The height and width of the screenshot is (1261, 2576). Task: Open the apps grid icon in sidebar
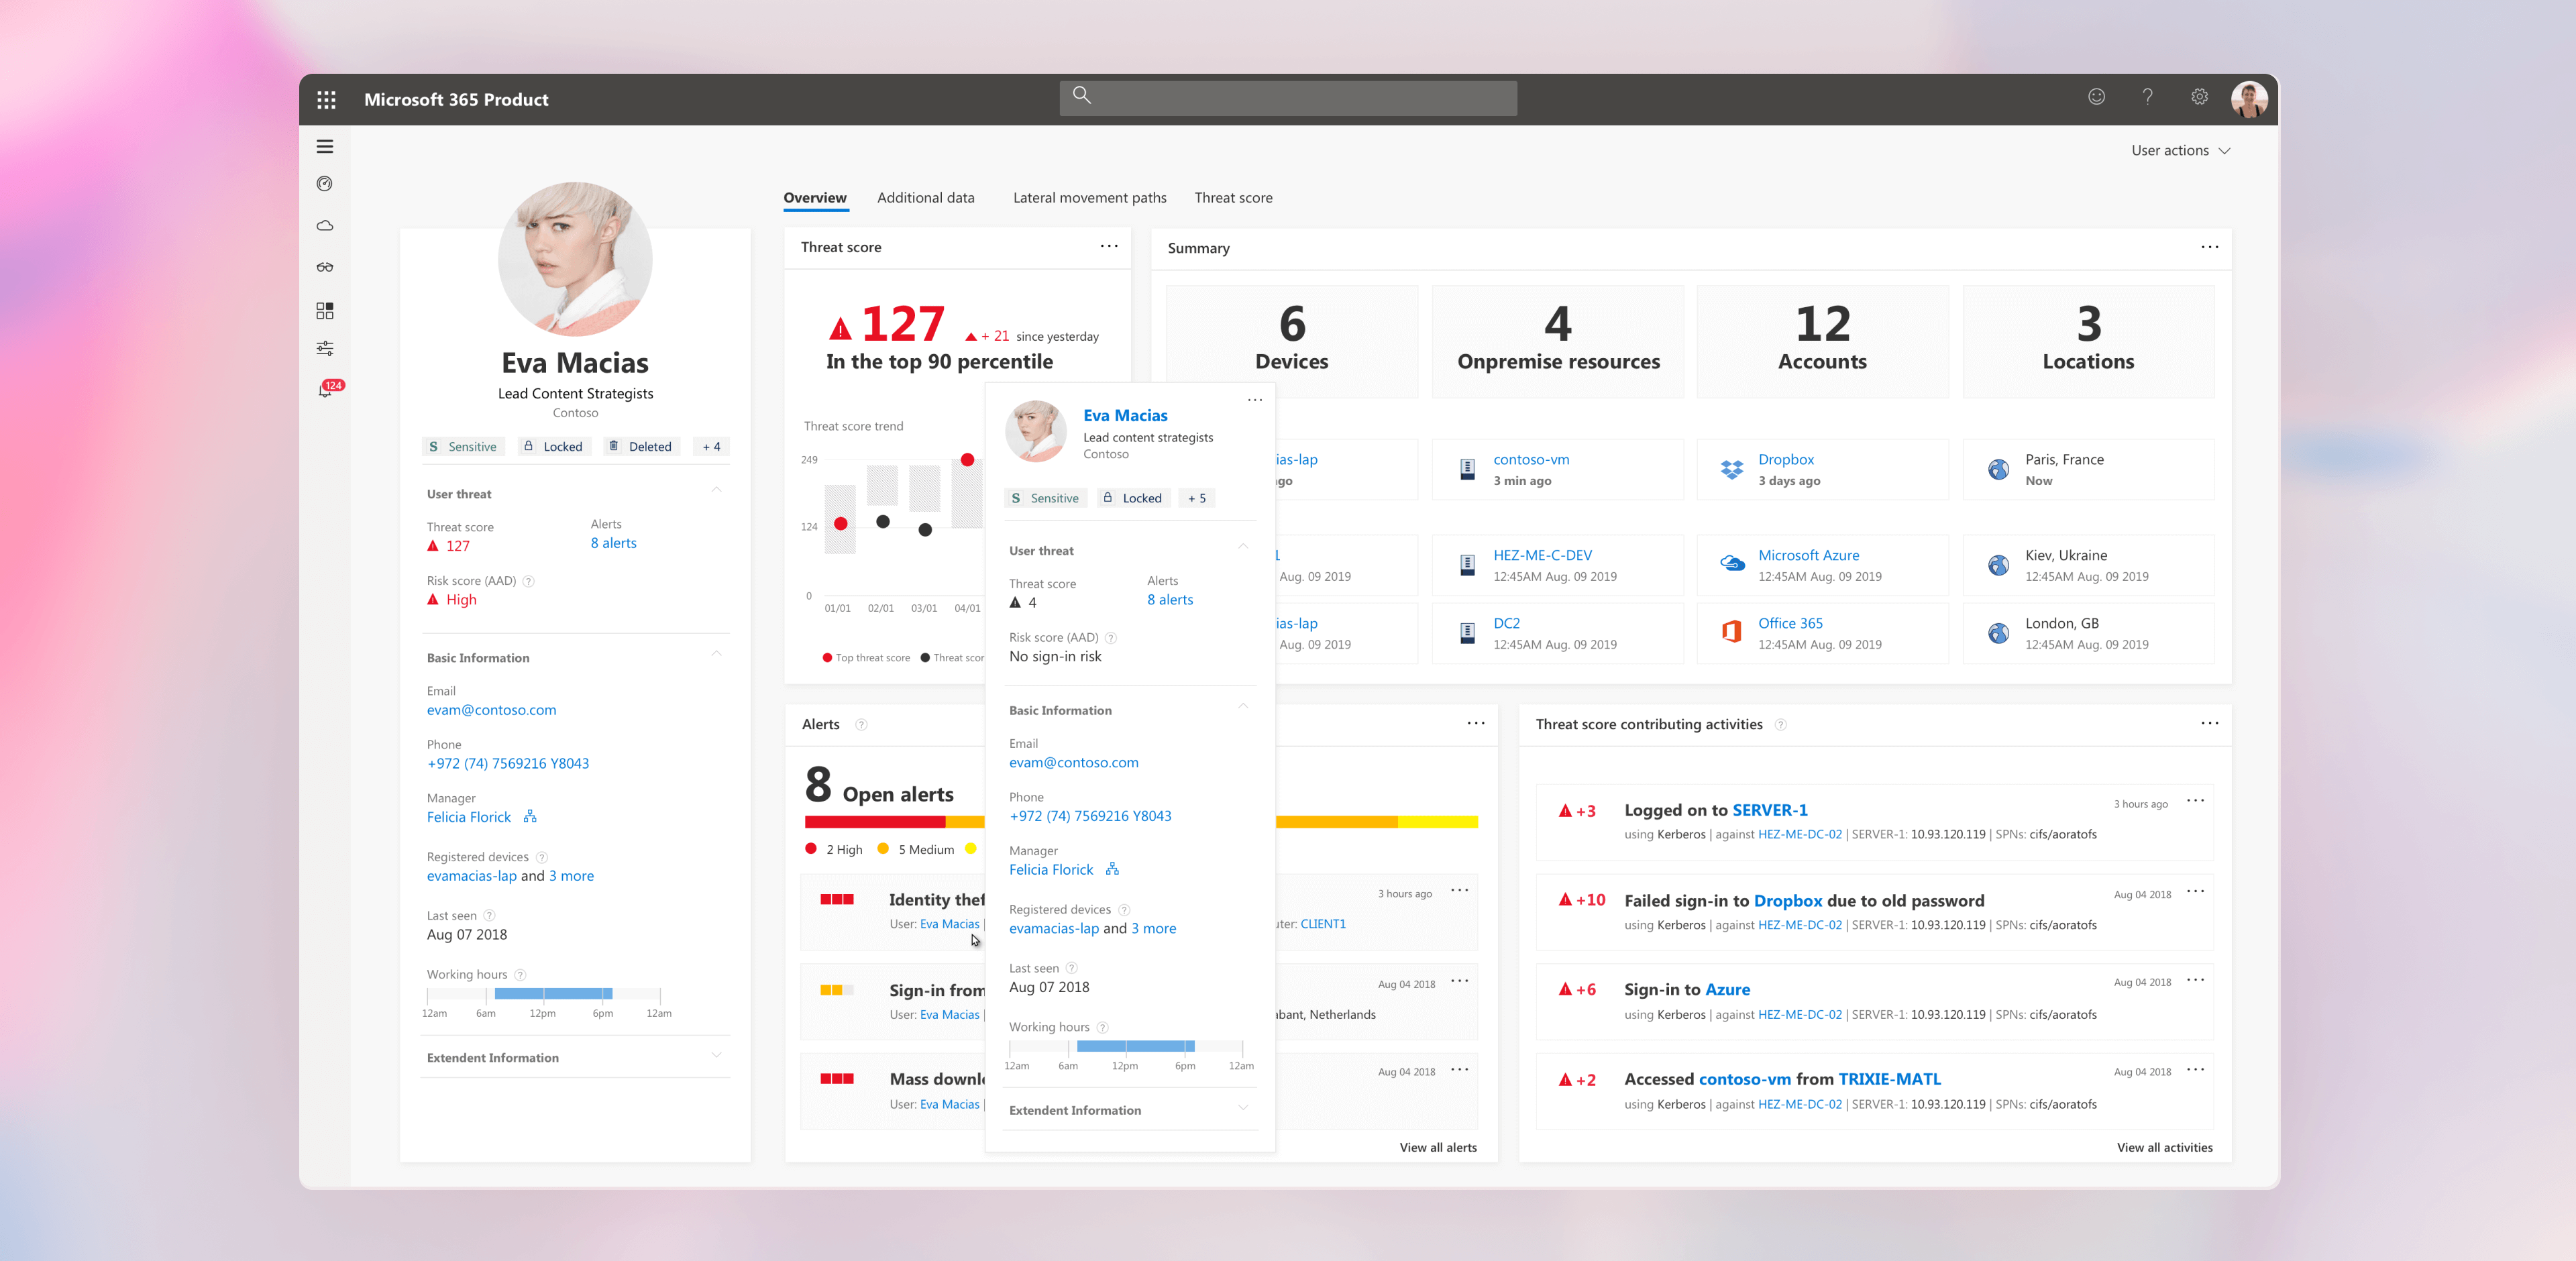[x=325, y=310]
